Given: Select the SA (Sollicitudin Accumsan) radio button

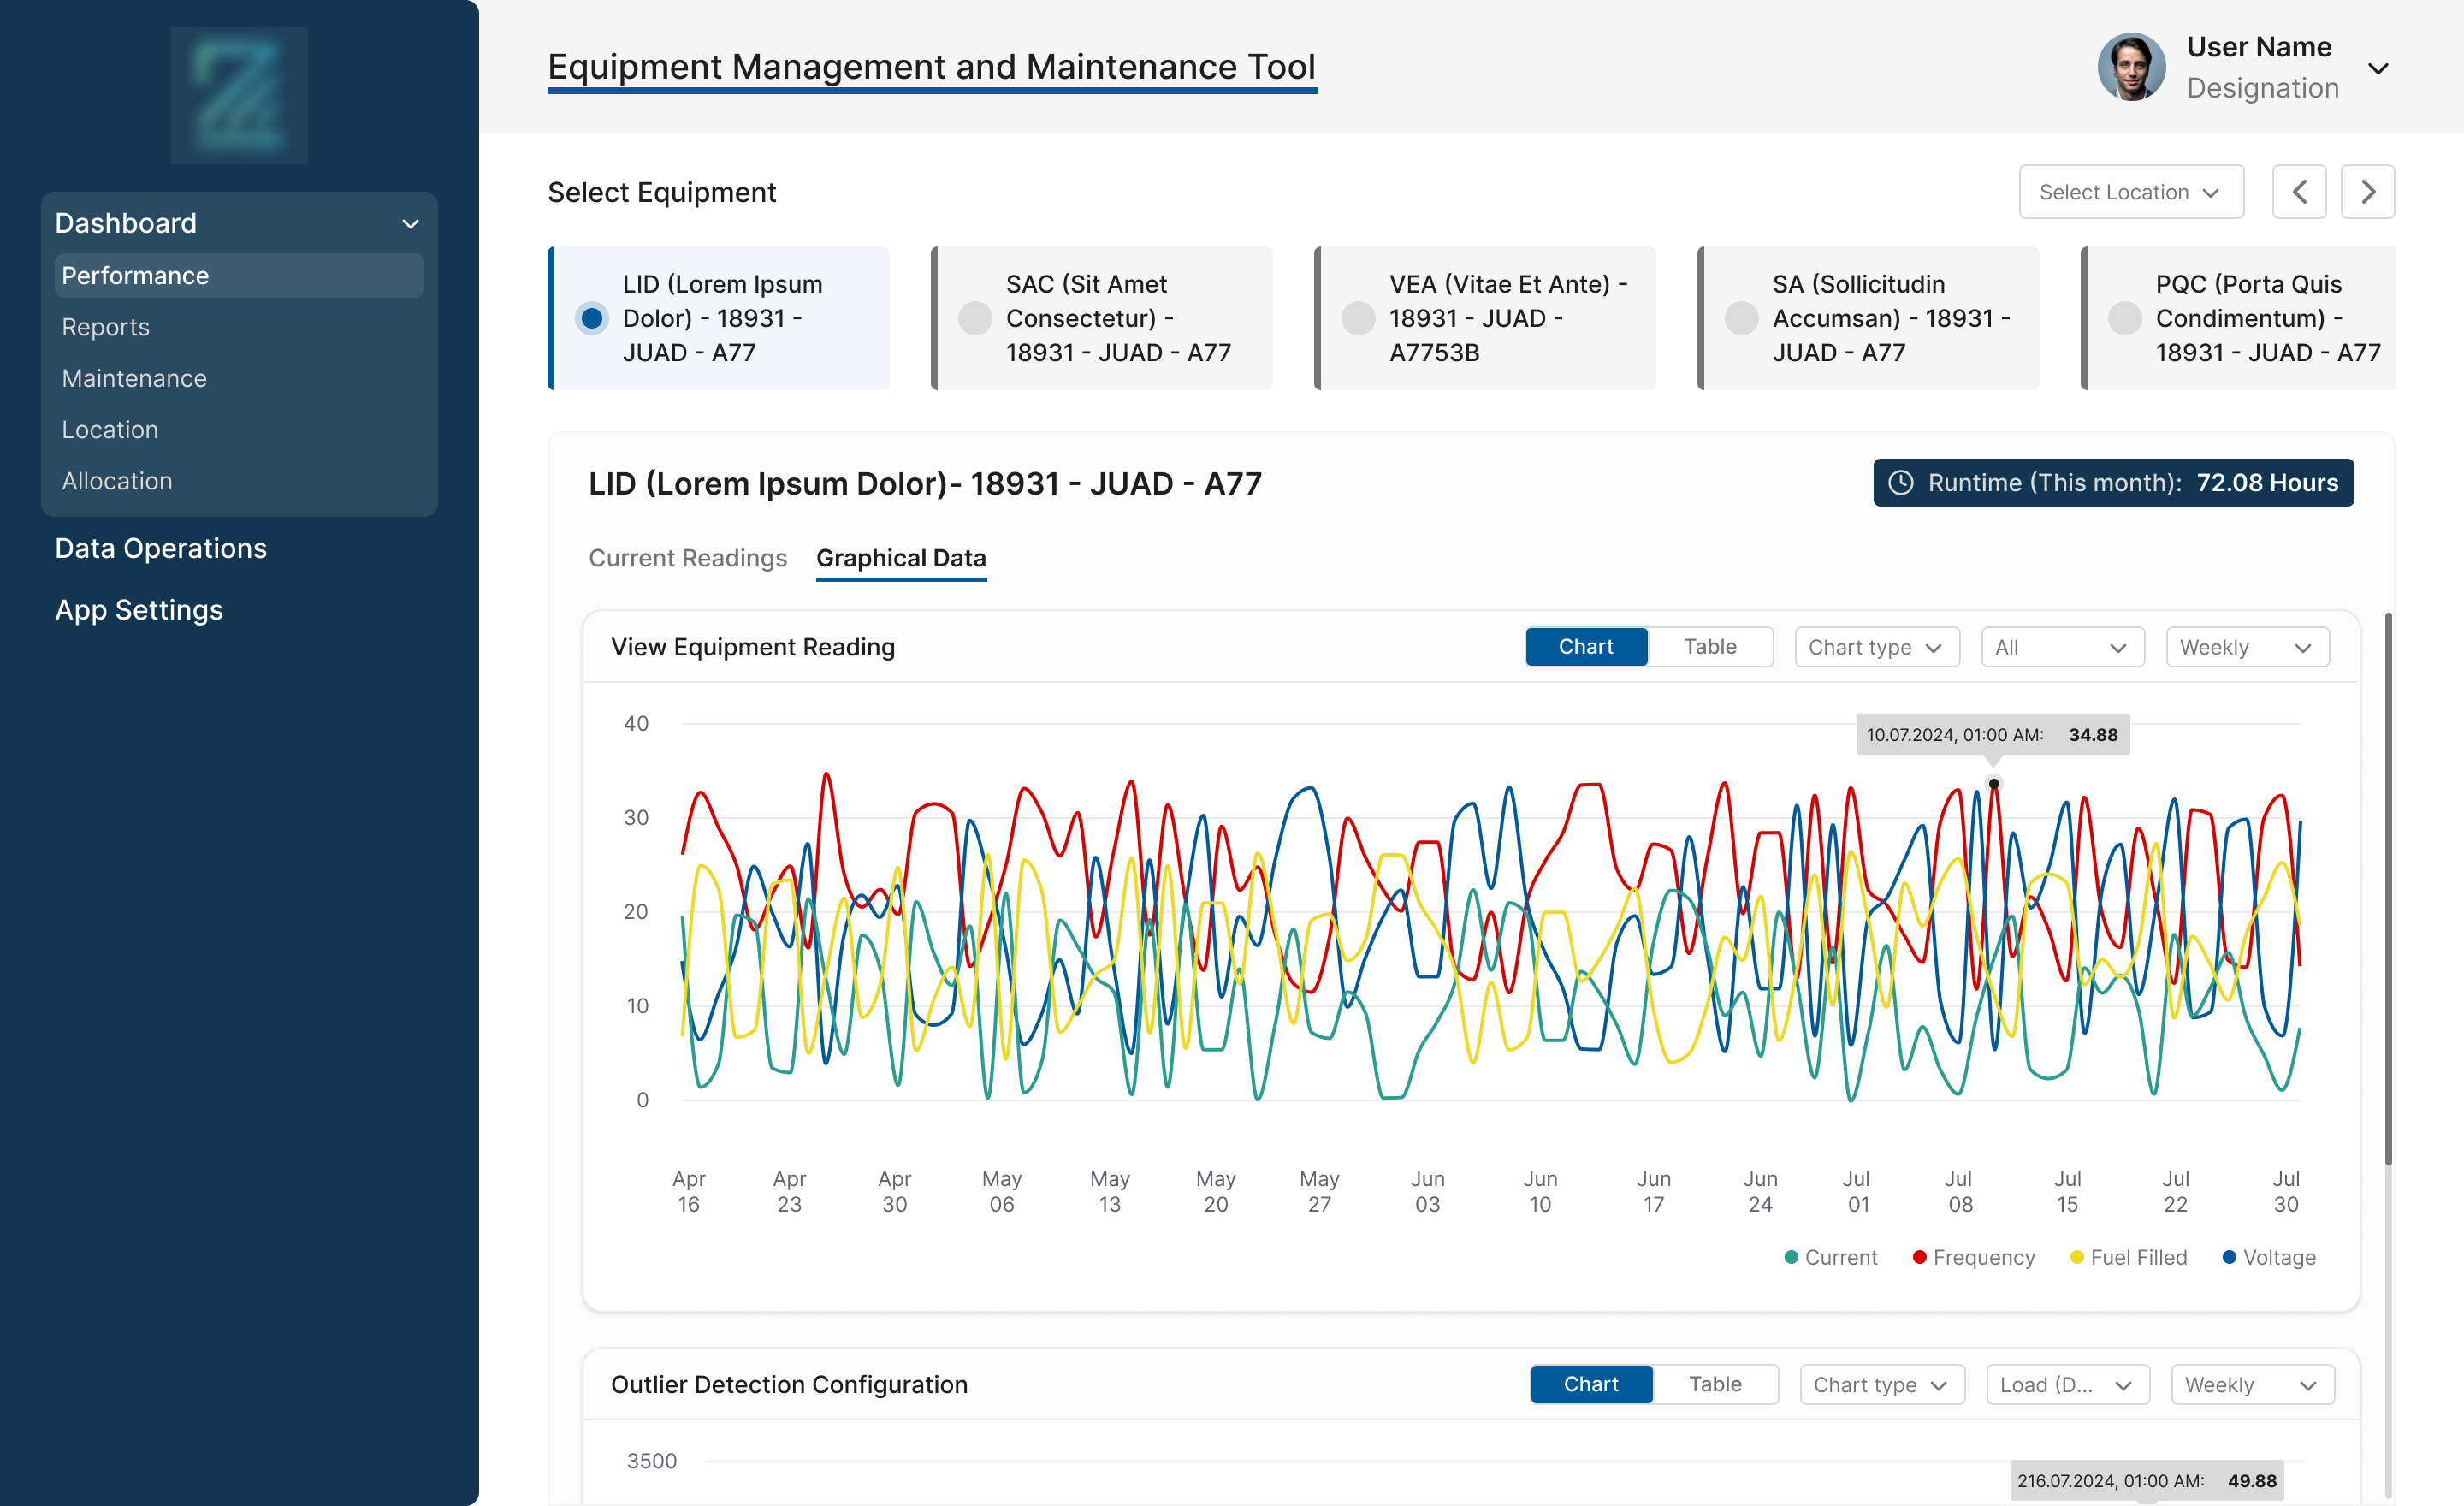Looking at the screenshot, I should pyautogui.click(x=1741, y=318).
